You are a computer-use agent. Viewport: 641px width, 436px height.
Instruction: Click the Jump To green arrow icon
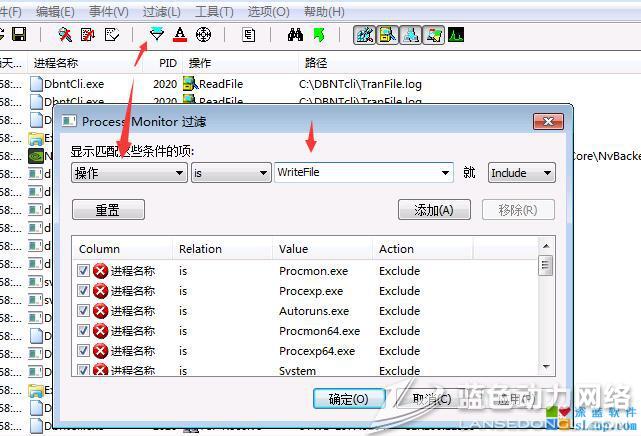point(318,35)
